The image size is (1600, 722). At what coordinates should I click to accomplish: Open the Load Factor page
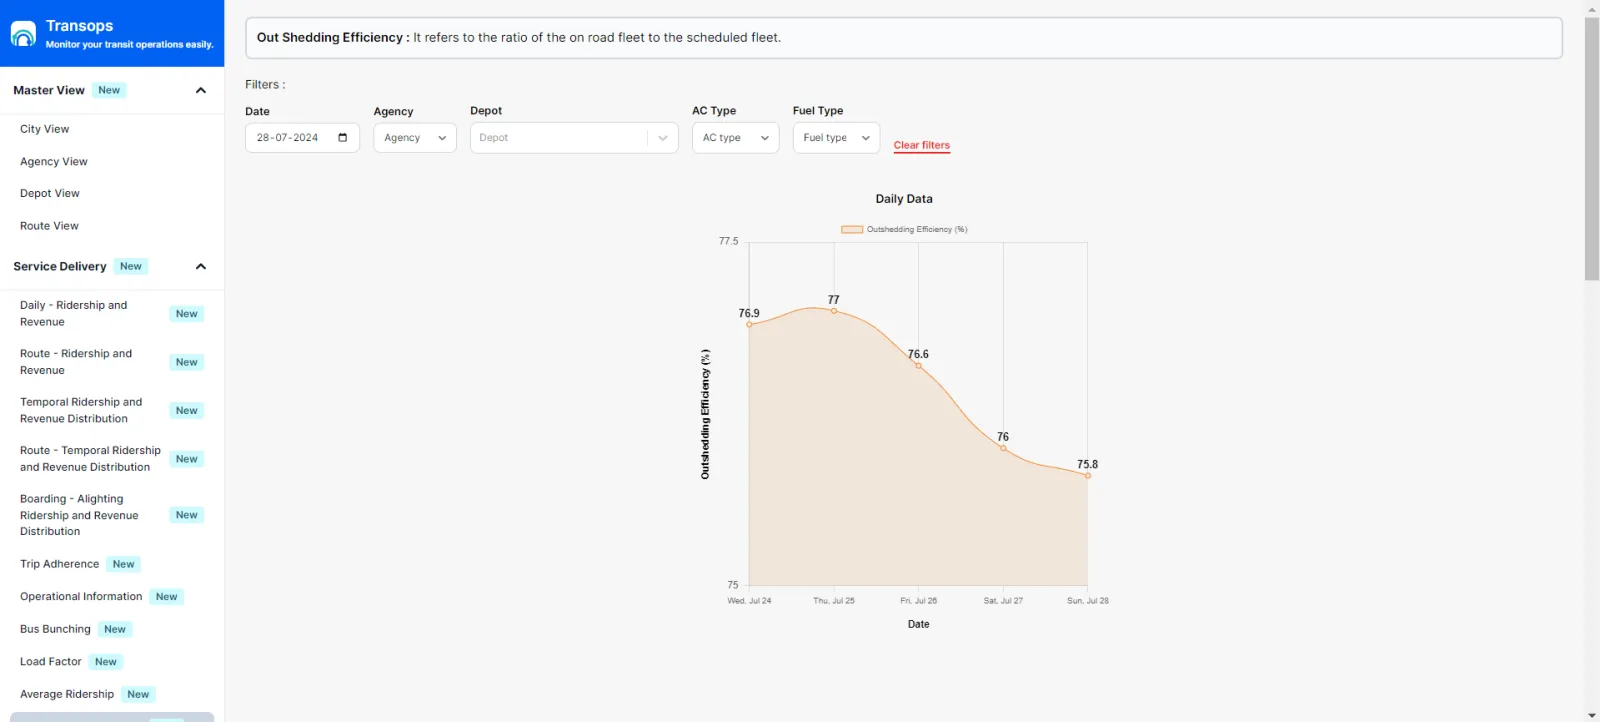pos(51,661)
